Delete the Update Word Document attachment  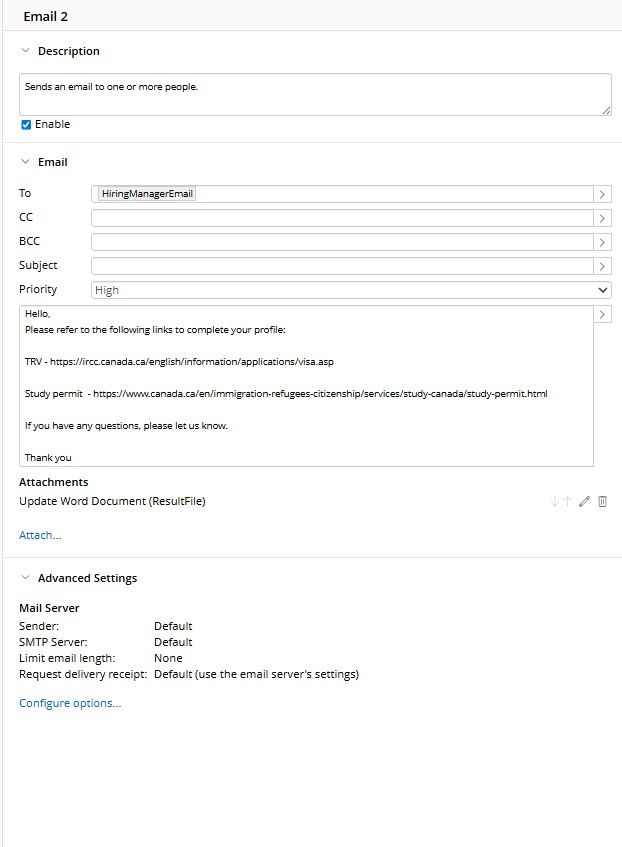pos(603,502)
